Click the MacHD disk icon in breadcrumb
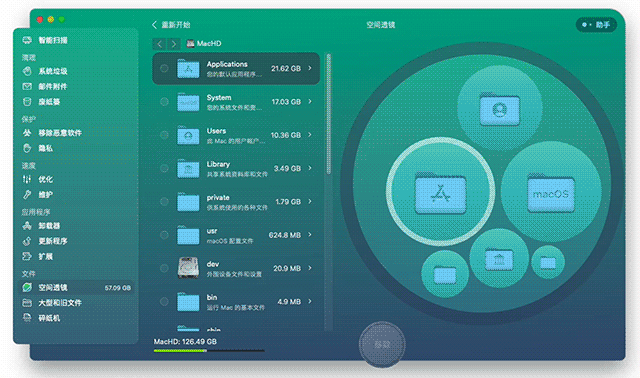The image size is (640, 378). (190, 43)
